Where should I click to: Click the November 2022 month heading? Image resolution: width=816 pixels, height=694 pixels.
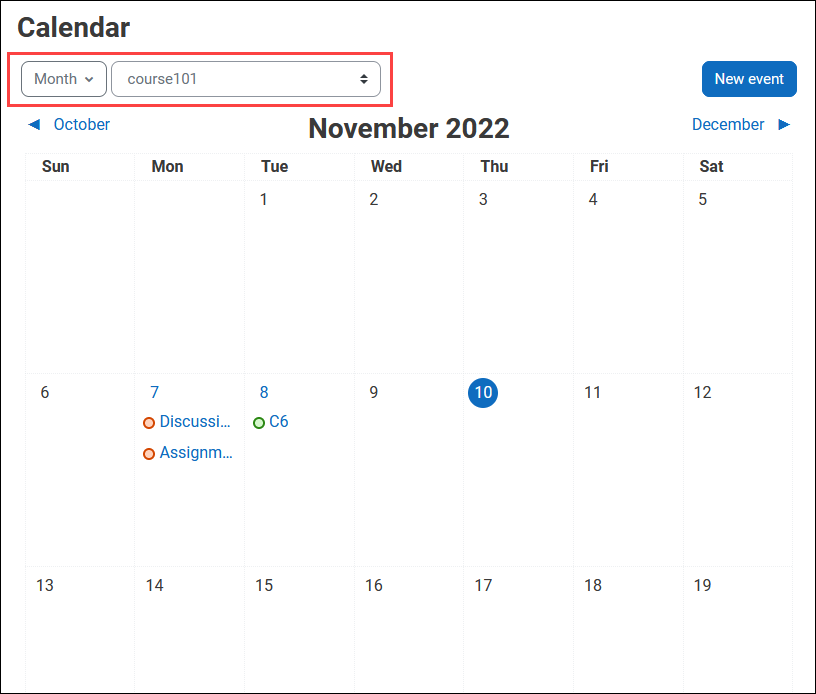[408, 129]
